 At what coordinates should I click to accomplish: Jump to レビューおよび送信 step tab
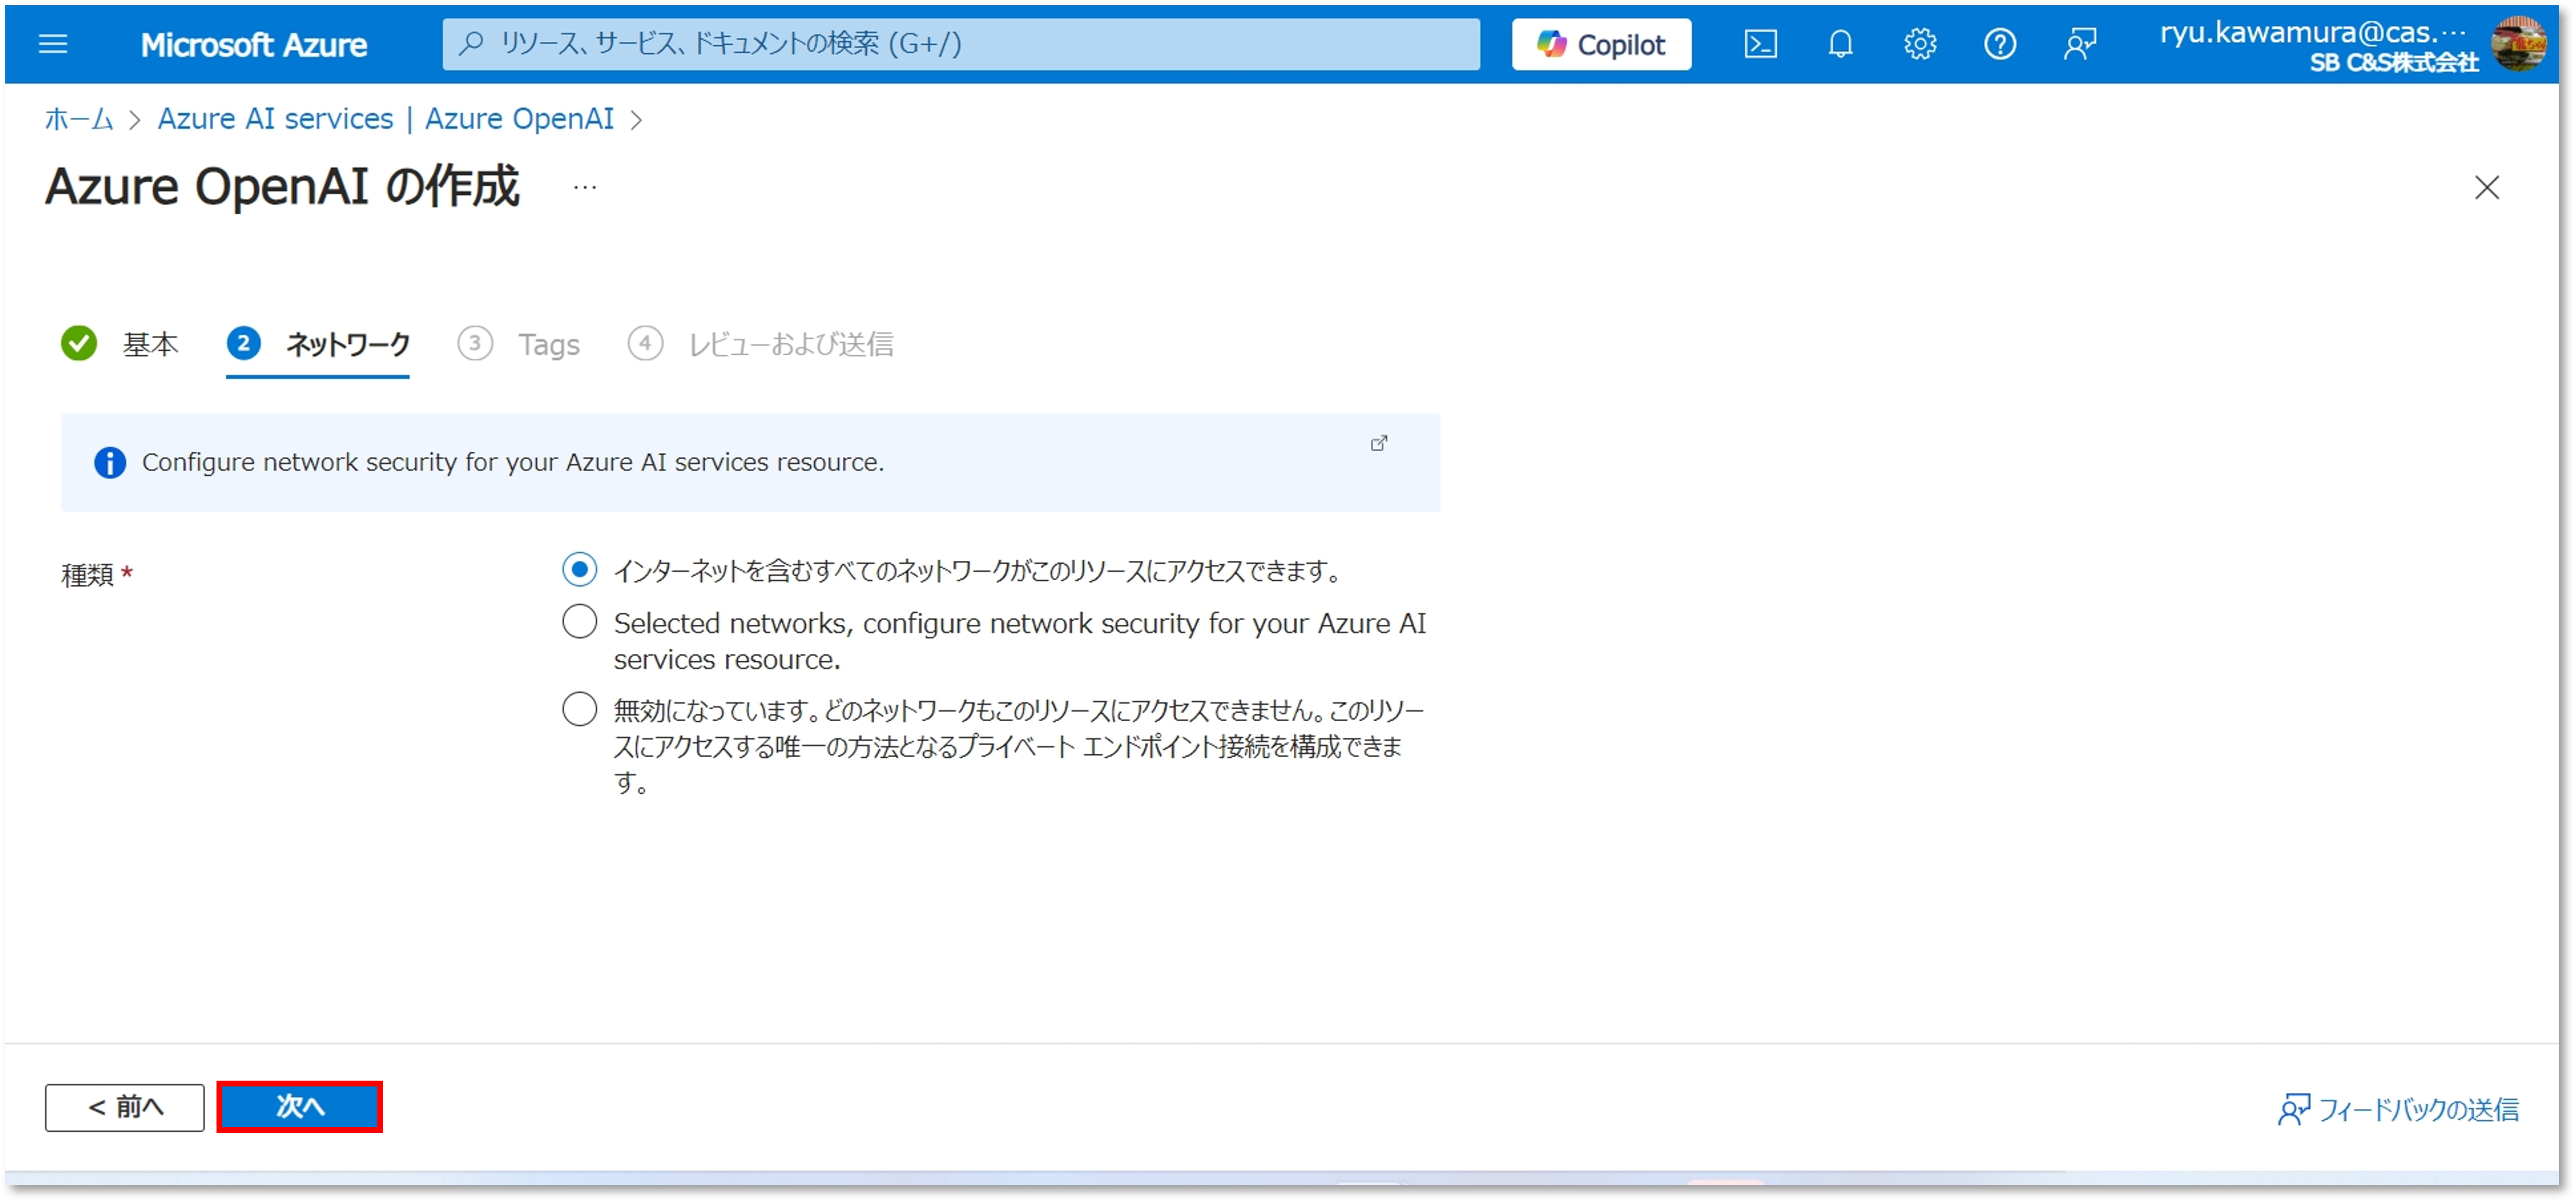click(760, 344)
